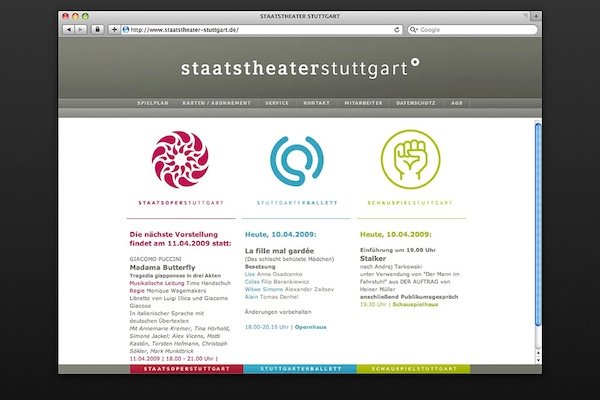This screenshot has width=600, height=400.
Task: Click 'Regie' label in opera listing
Action: (x=137, y=291)
